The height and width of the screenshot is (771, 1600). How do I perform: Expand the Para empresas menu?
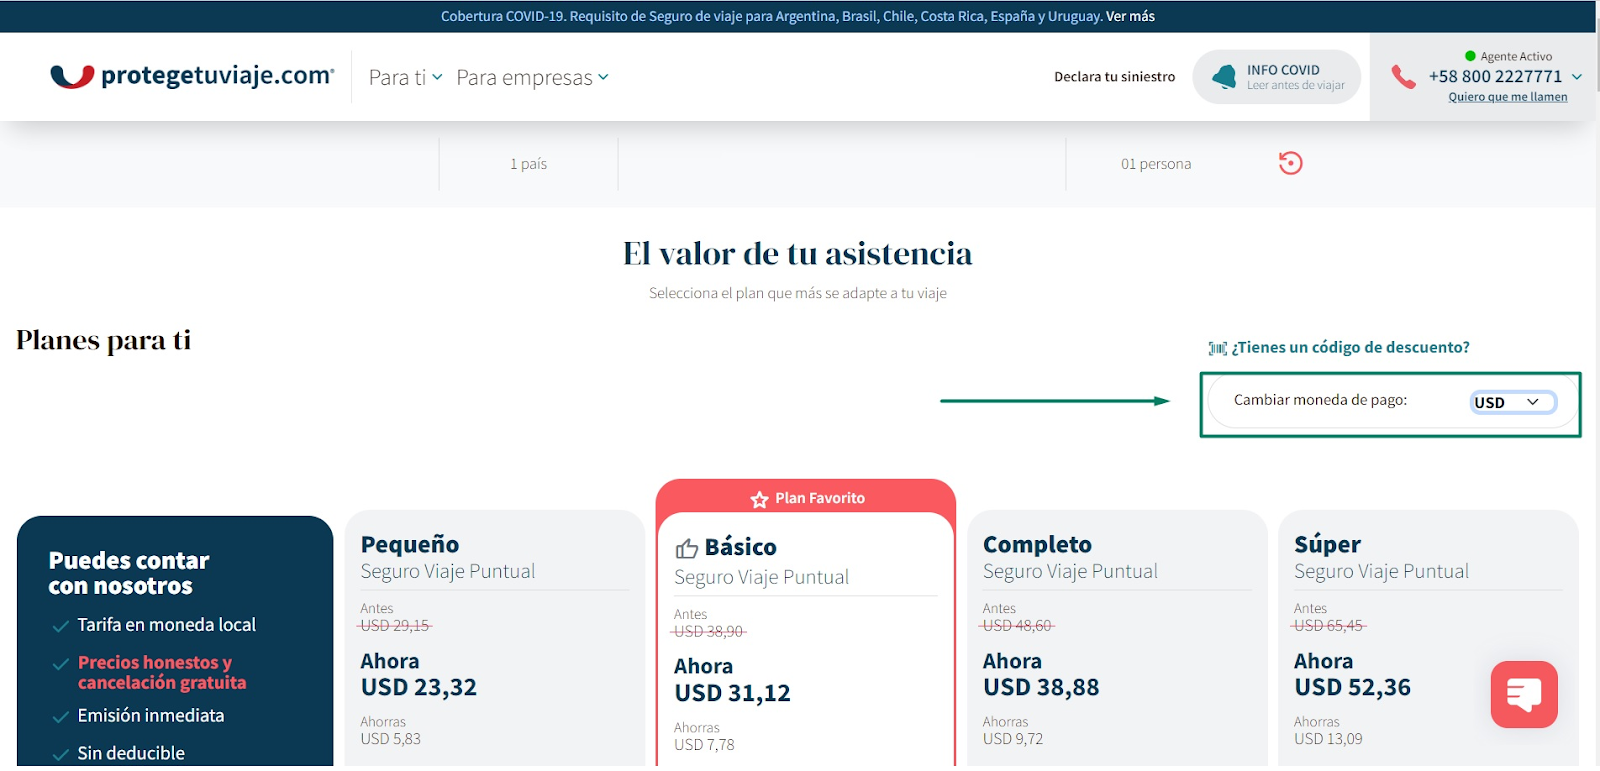[533, 77]
